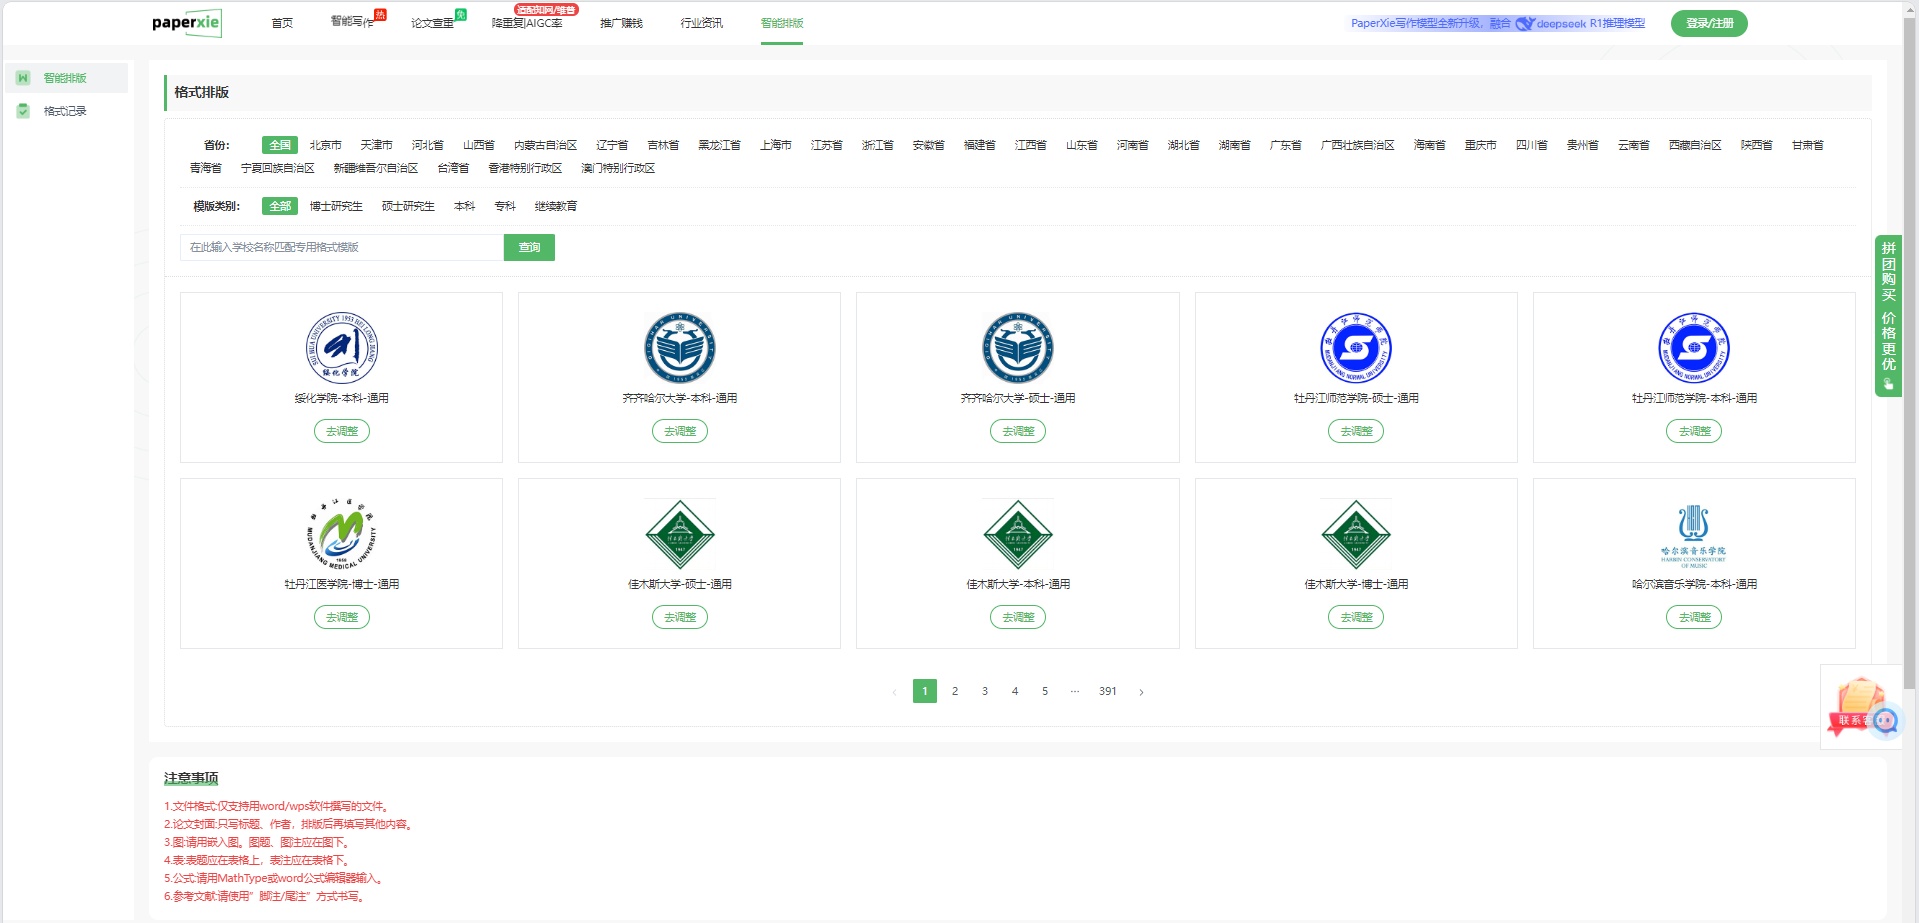
Task: Filter by 上海市
Action: pos(775,145)
